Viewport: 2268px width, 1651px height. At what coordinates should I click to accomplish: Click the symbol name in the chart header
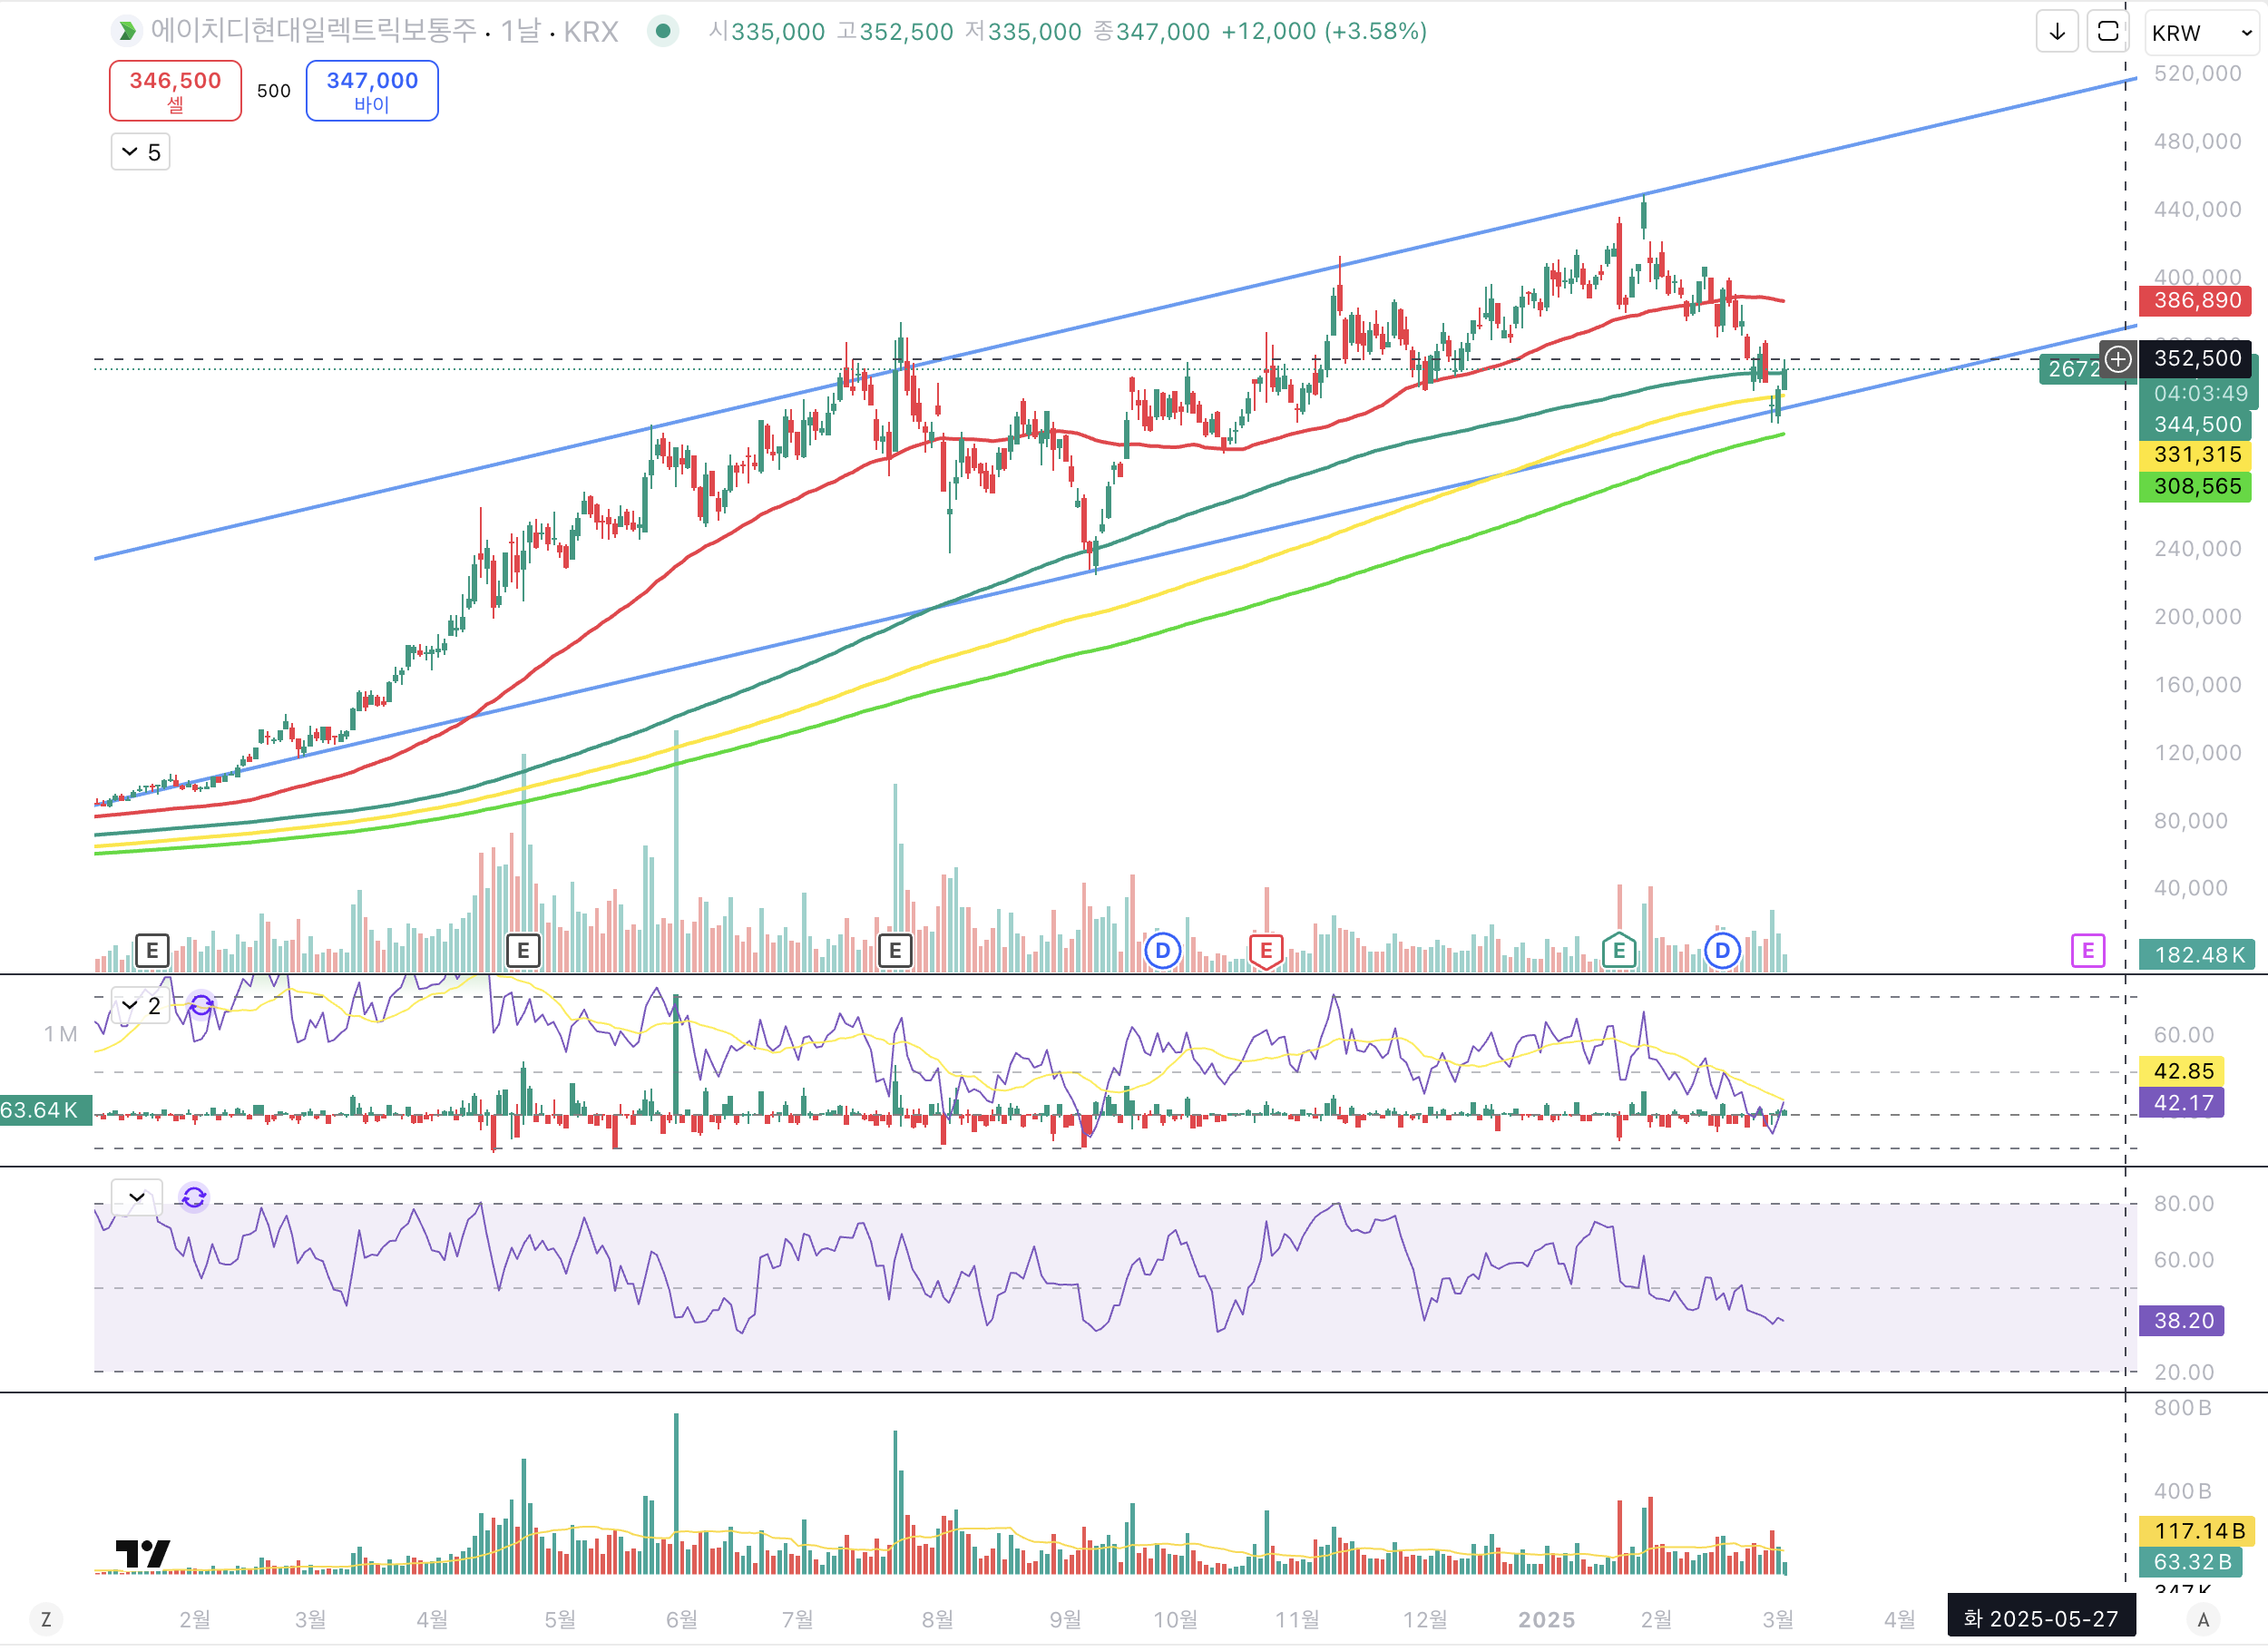pos(313,32)
